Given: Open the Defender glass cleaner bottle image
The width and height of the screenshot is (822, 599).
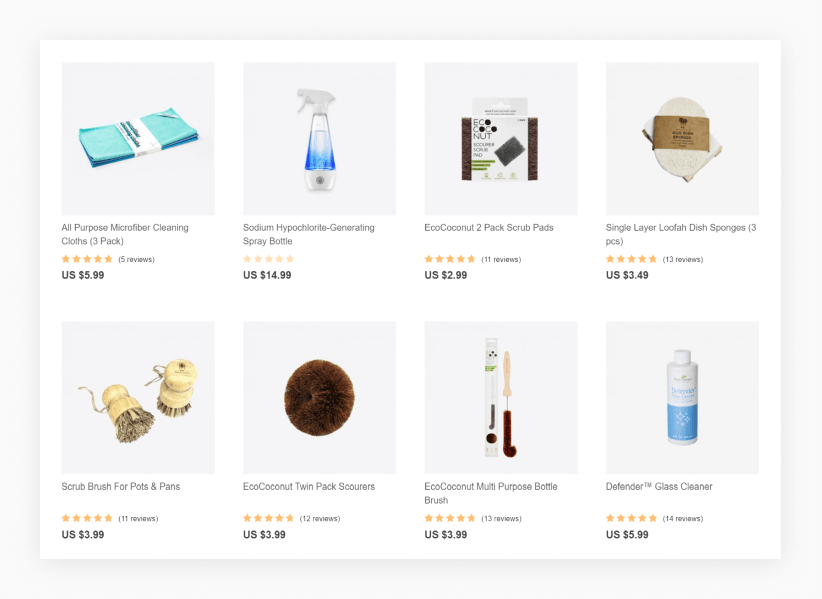Looking at the screenshot, I should click(x=682, y=398).
